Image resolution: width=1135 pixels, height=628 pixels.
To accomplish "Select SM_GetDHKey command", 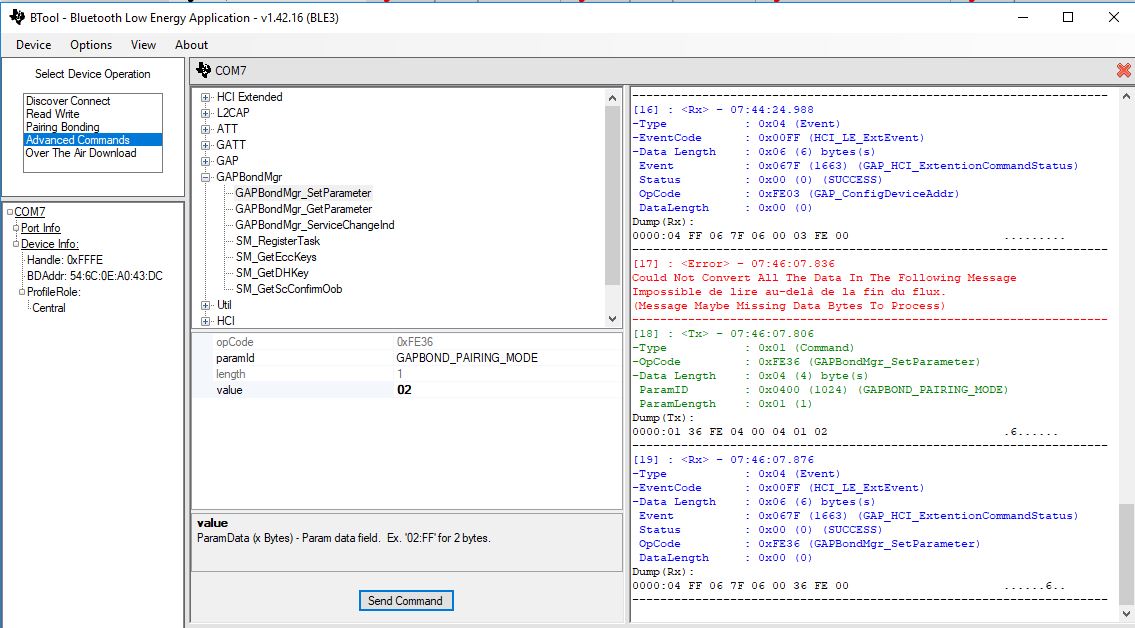I will (272, 273).
